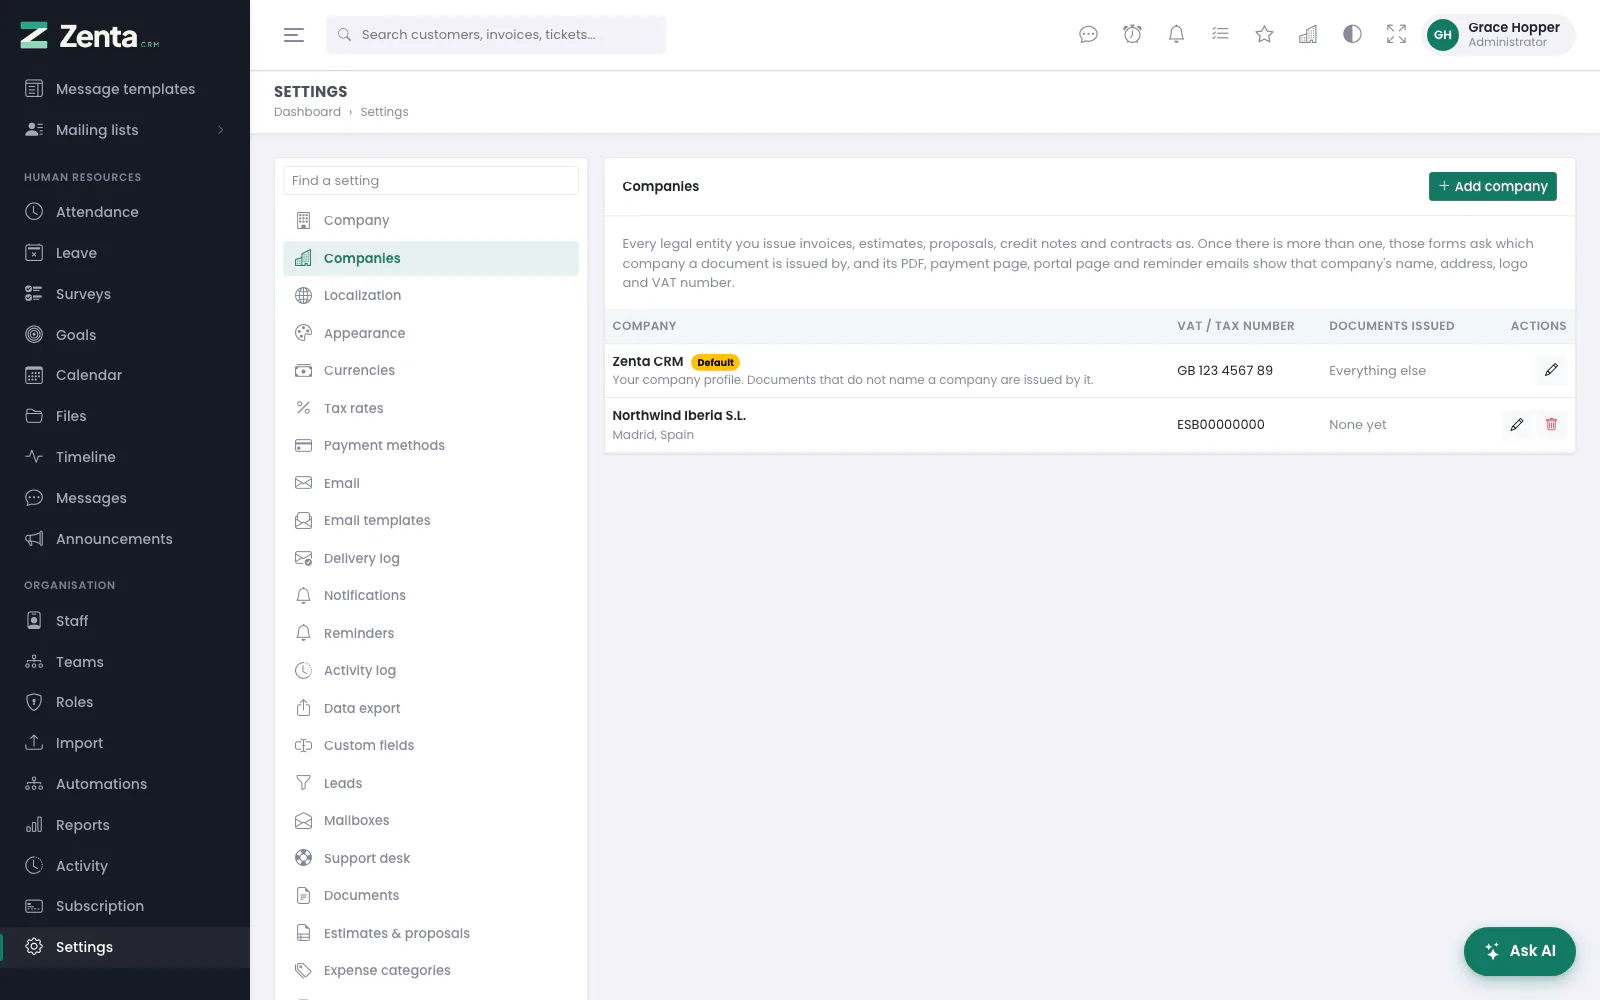Add a new company button
The width and height of the screenshot is (1600, 1000).
point(1492,186)
